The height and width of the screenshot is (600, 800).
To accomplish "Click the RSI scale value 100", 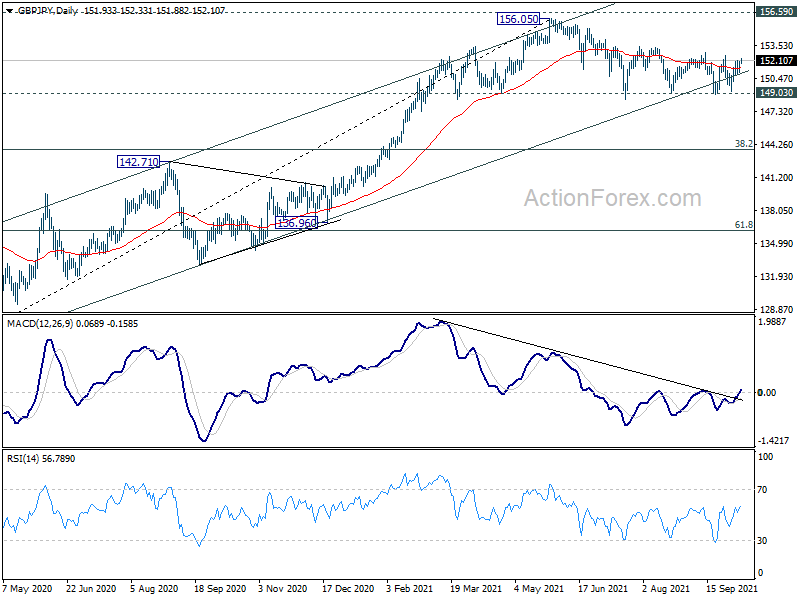I will point(766,457).
